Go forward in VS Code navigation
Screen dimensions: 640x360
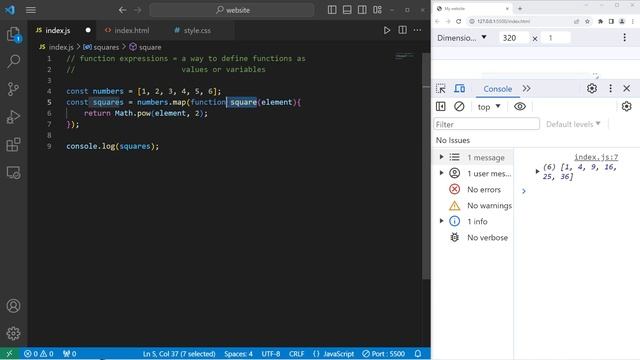click(138, 10)
